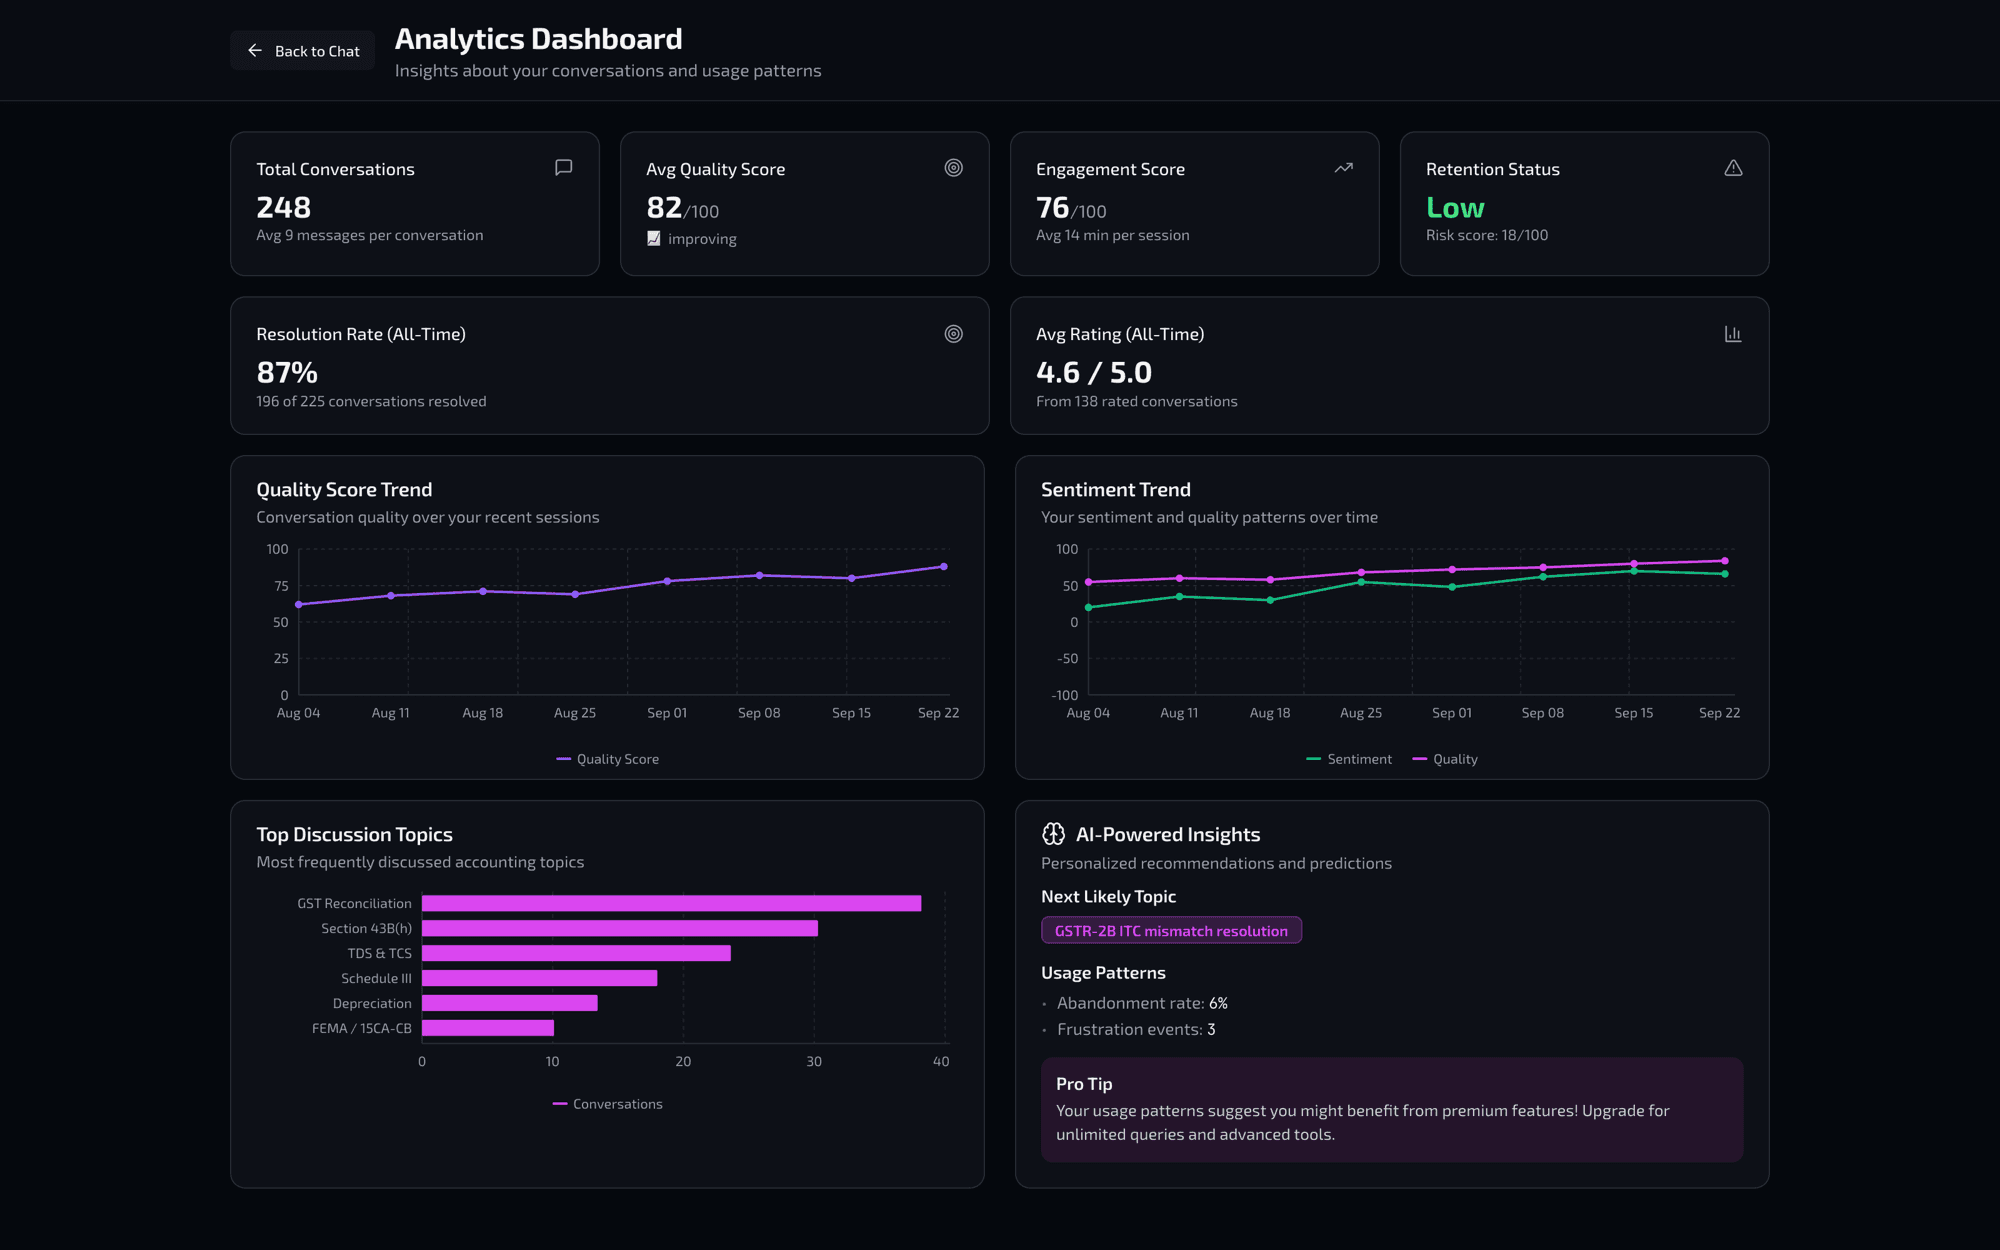Viewport: 2000px width, 1250px height.
Task: Click the GST Reconciliation axis label
Action: 354,903
